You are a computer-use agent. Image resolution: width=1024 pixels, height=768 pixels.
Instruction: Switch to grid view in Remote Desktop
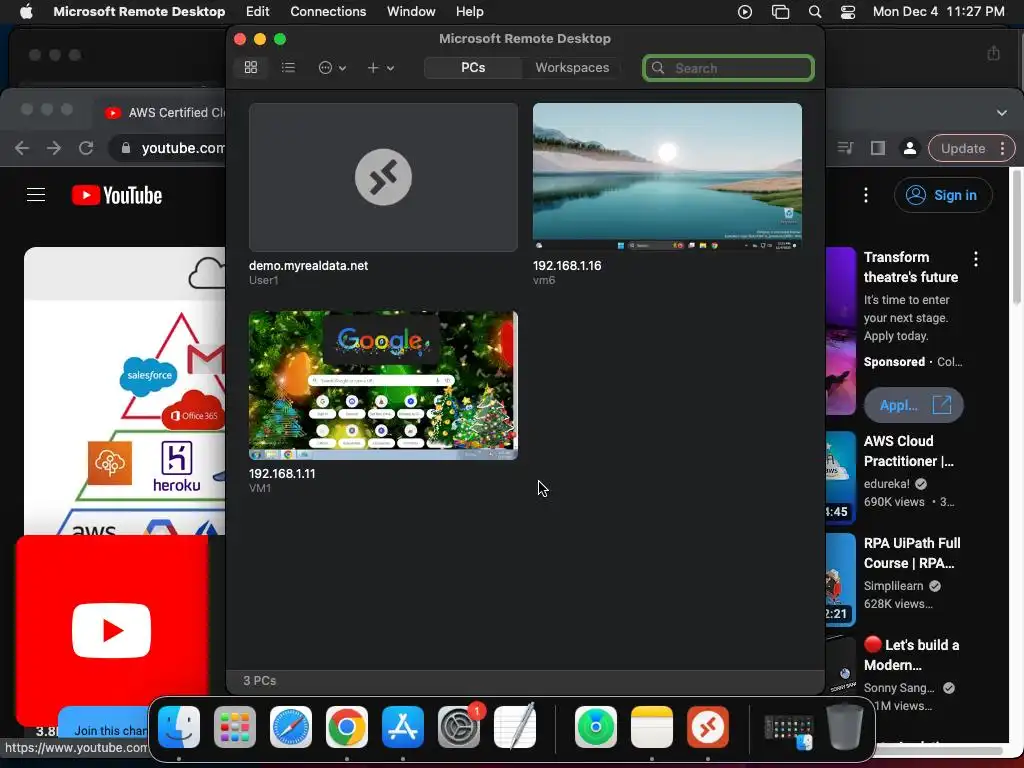[x=251, y=67]
